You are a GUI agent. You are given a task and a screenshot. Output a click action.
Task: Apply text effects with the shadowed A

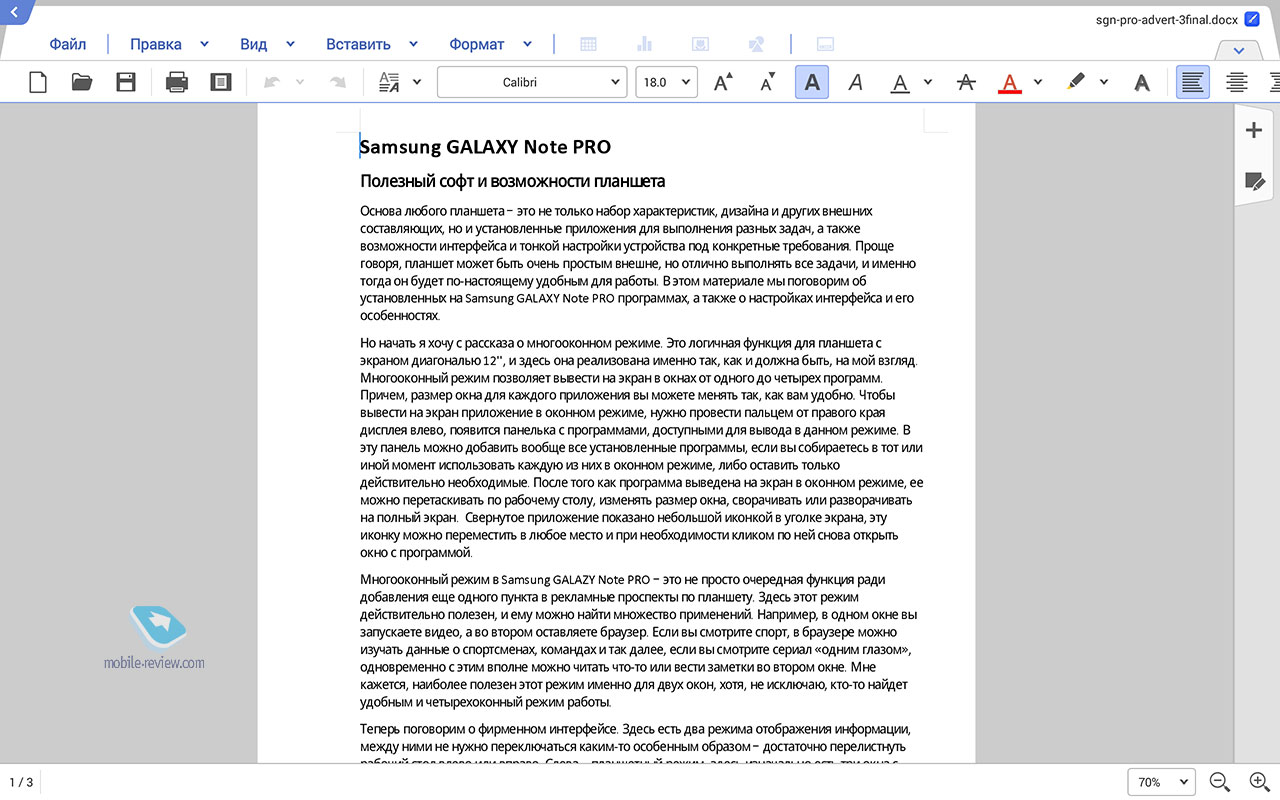pos(1141,82)
